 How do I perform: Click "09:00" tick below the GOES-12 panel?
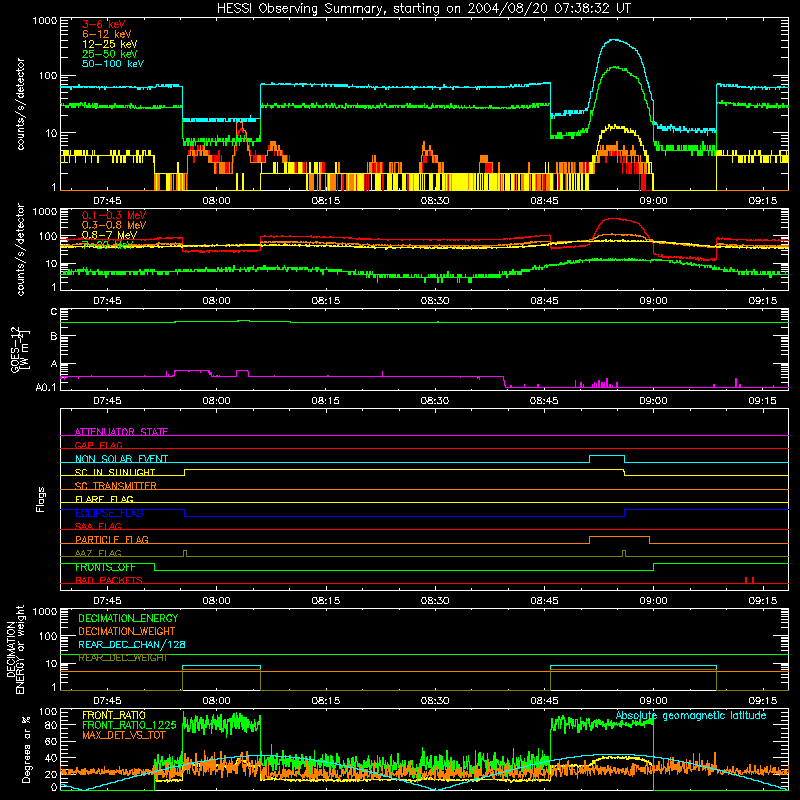653,401
